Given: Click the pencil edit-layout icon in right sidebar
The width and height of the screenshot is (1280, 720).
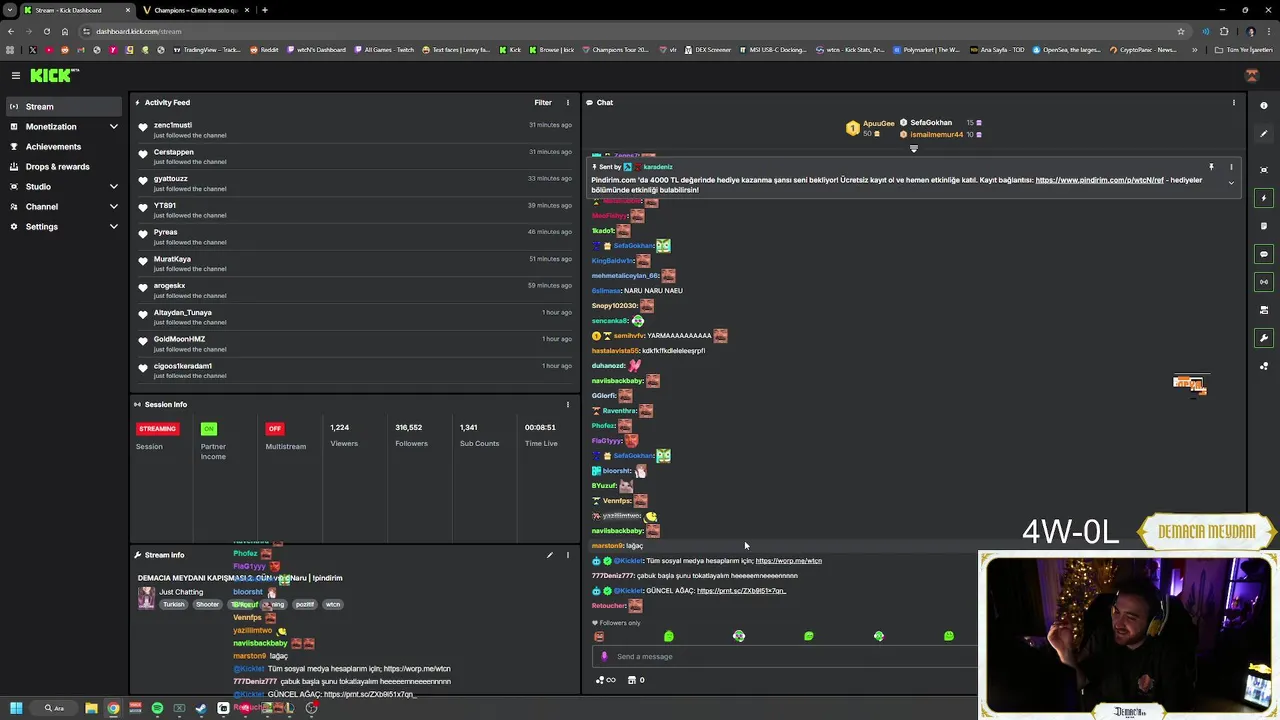Looking at the screenshot, I should [x=1263, y=134].
